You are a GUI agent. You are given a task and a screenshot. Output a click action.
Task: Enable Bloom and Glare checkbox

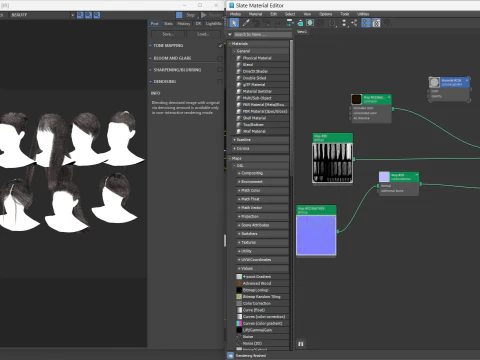[220, 58]
